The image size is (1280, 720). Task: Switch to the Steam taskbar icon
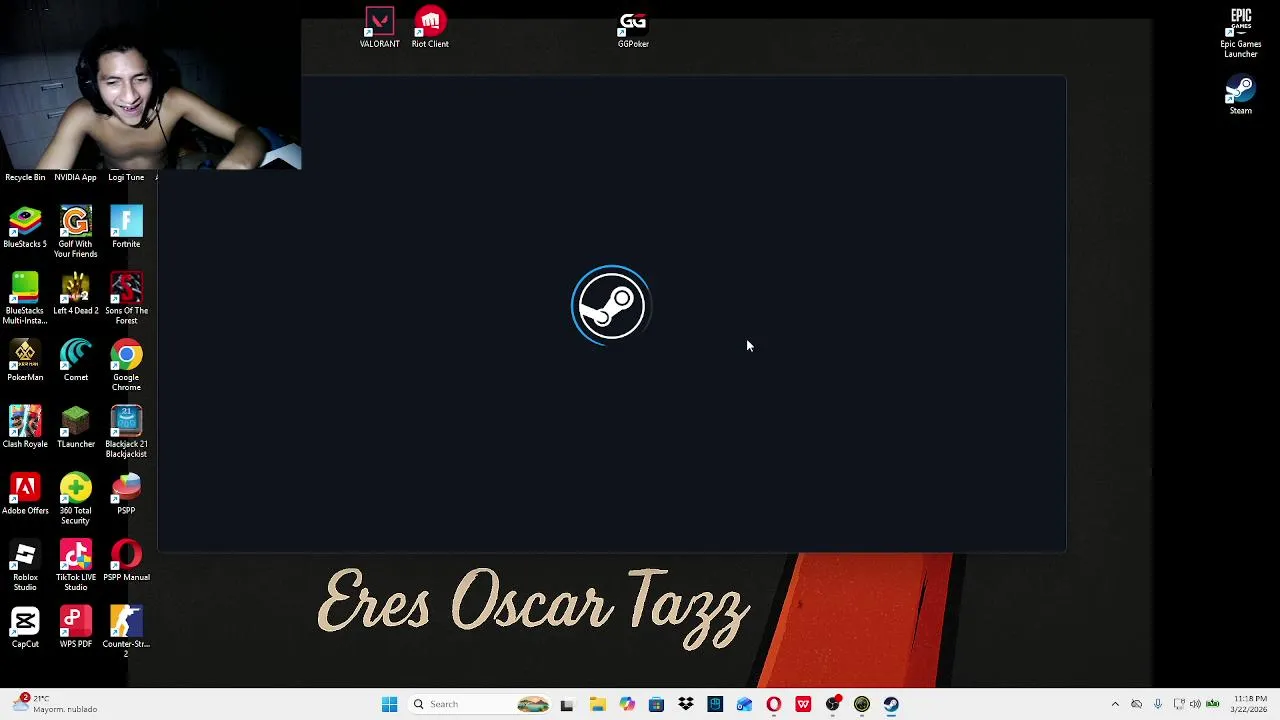click(892, 704)
